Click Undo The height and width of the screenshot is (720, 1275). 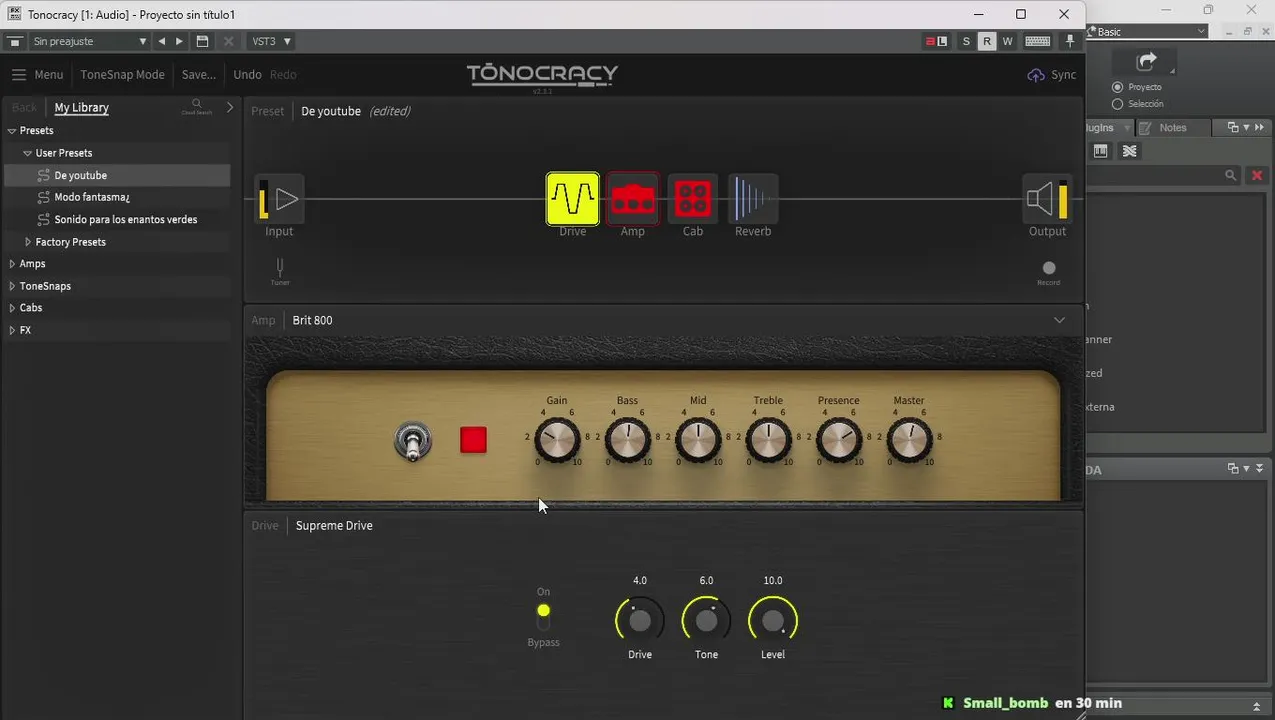click(247, 75)
